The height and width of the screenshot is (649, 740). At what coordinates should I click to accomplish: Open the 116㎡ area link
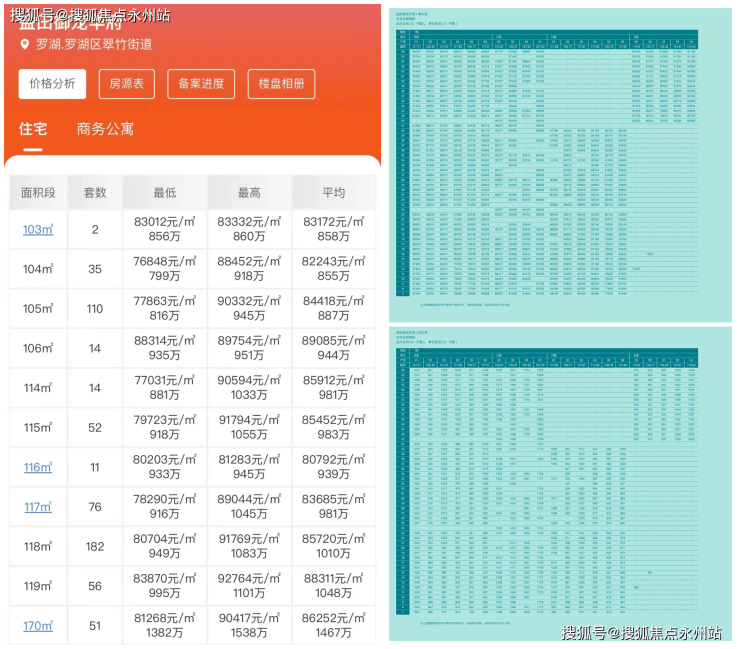(x=38, y=467)
